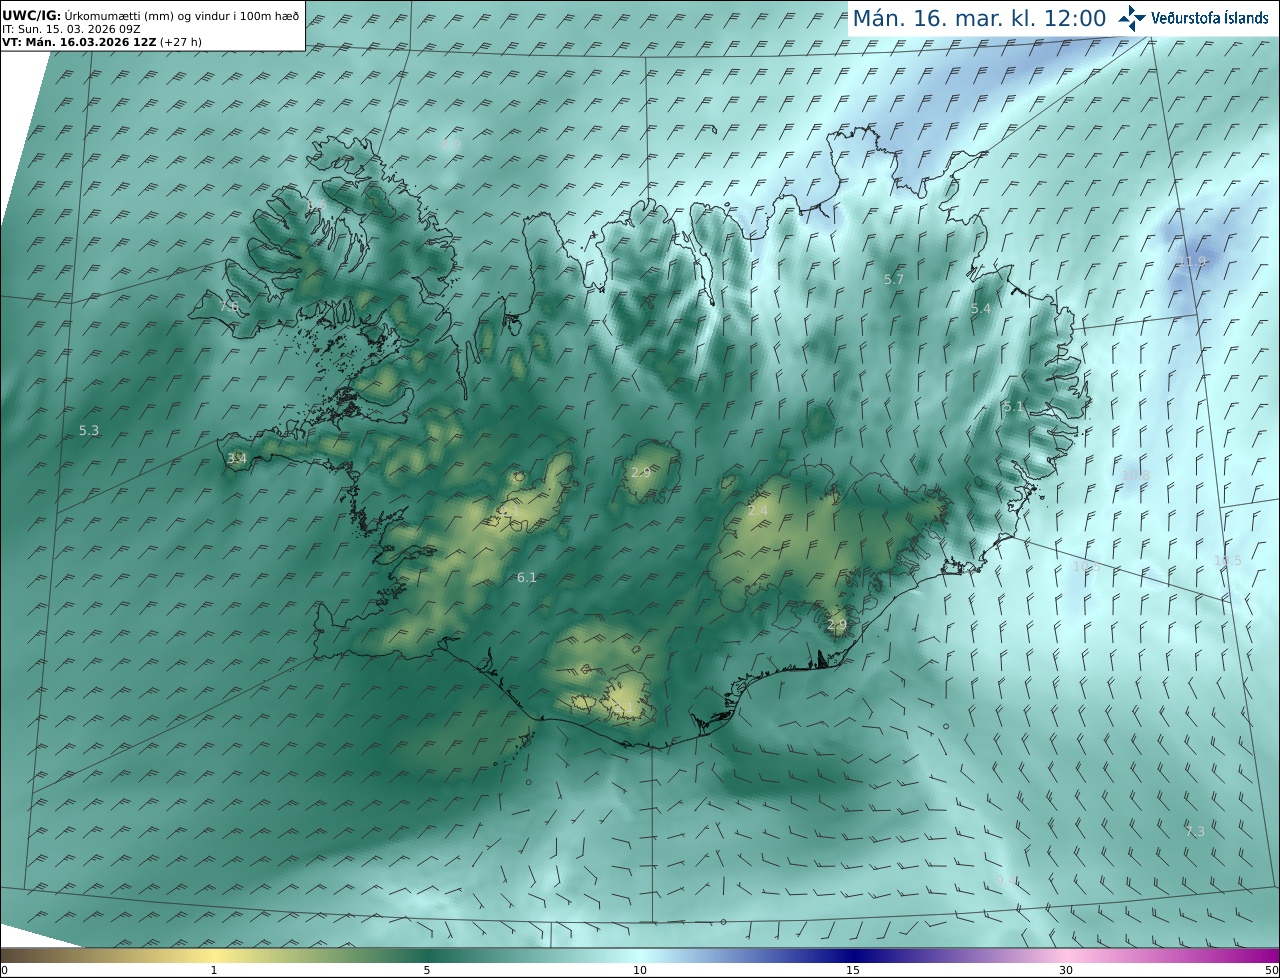Screen dimensions: 1280x978
Task: Click the 7.6 value in the Westfjords
Action: [x=229, y=306]
